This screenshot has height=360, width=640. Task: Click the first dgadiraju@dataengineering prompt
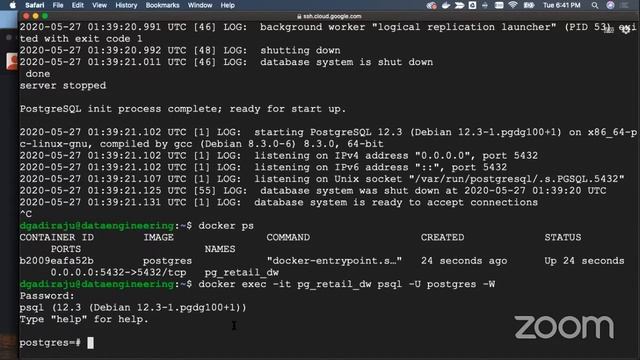97,226
